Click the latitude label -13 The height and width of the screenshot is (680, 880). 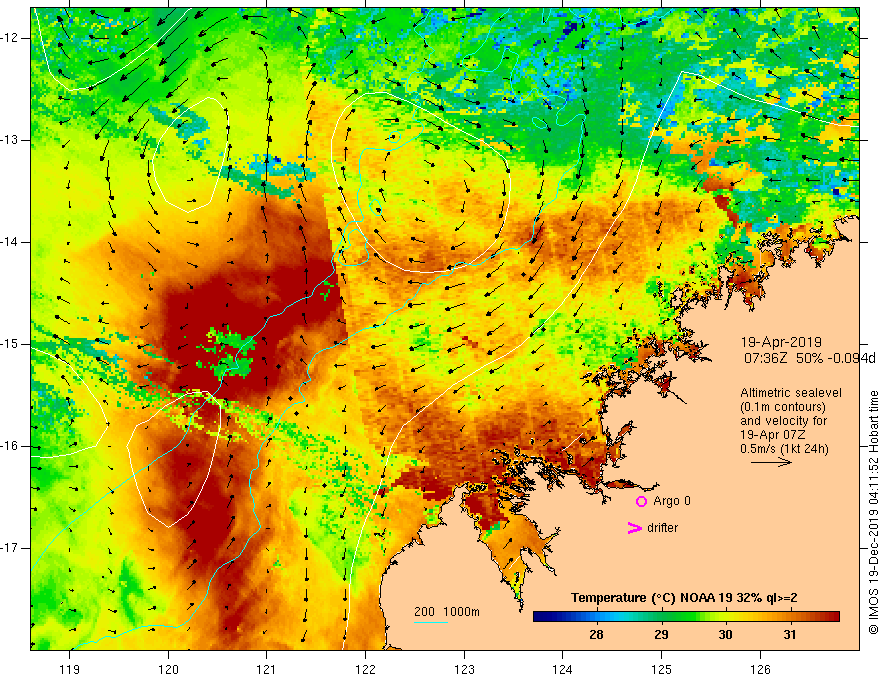coord(10,140)
